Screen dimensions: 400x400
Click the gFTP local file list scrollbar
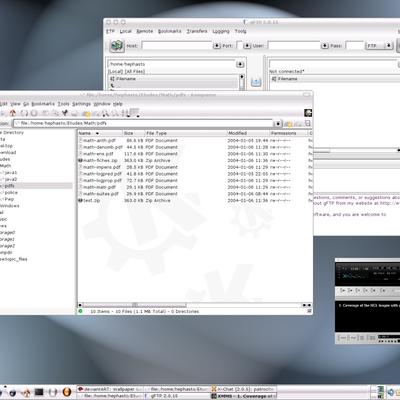coord(242,82)
